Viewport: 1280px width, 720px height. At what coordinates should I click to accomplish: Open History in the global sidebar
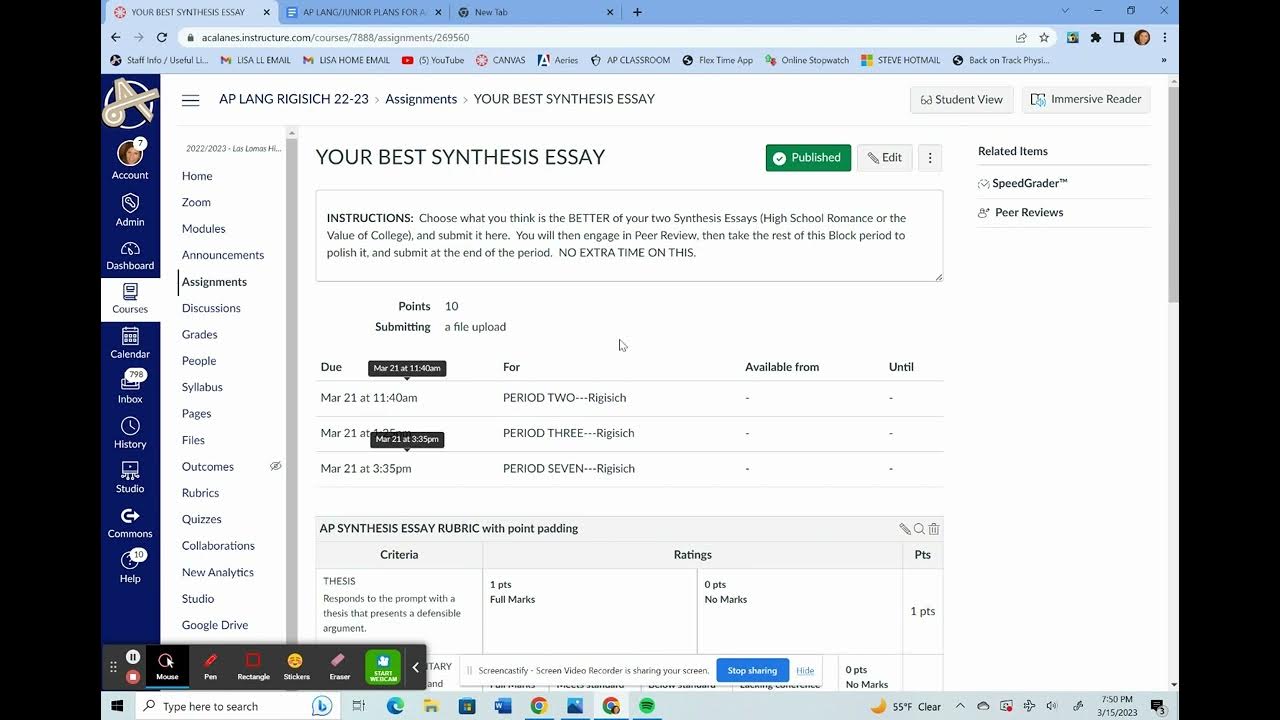(x=130, y=432)
